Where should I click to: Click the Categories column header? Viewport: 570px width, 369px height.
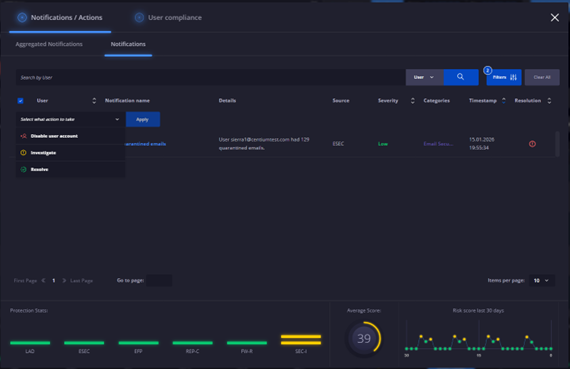pyautogui.click(x=437, y=101)
